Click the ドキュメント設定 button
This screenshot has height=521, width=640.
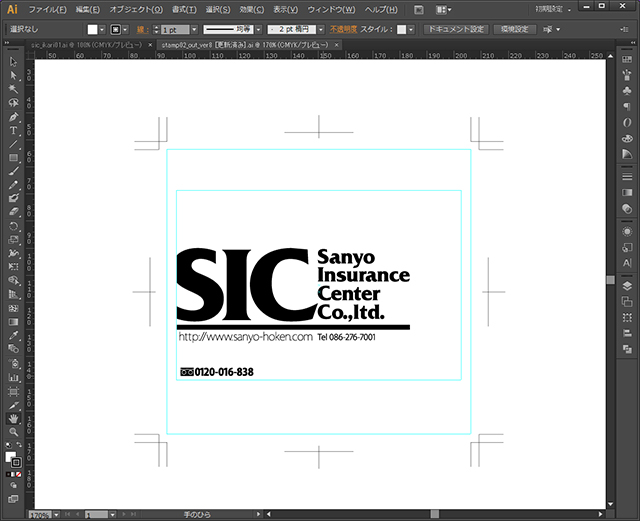click(x=456, y=29)
